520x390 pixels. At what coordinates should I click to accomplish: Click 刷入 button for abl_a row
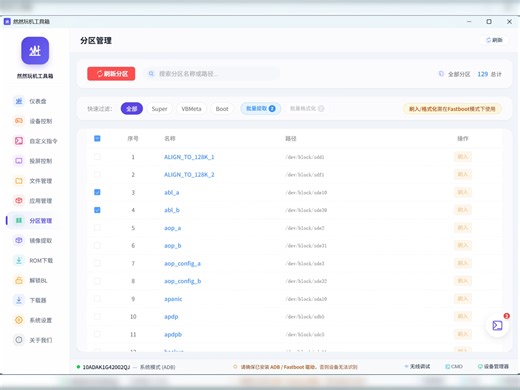[463, 192]
